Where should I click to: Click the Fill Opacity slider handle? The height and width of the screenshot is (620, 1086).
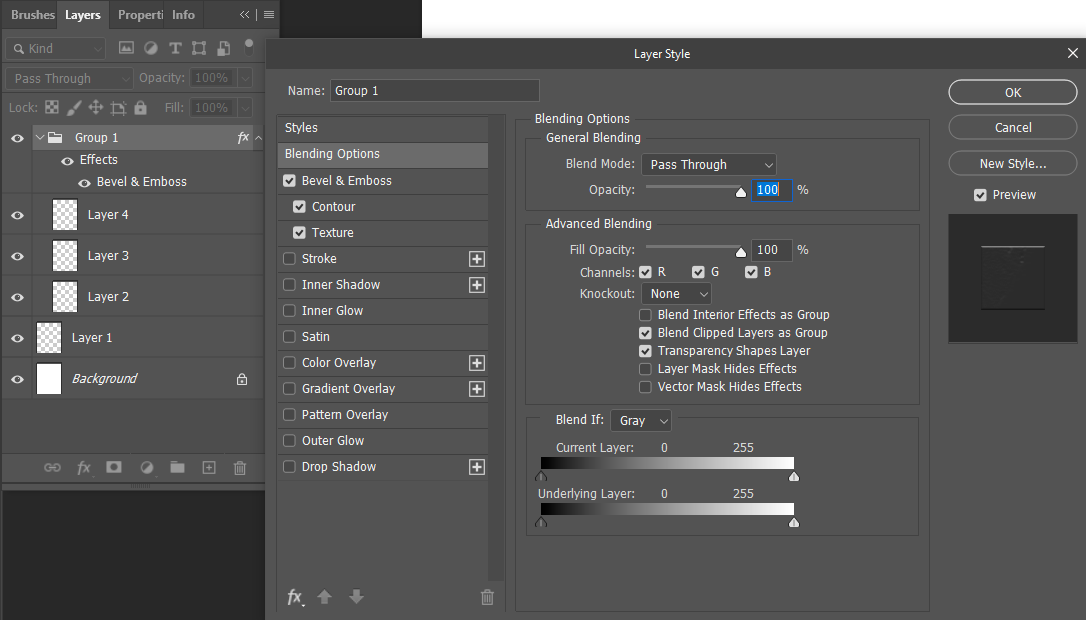[741, 253]
